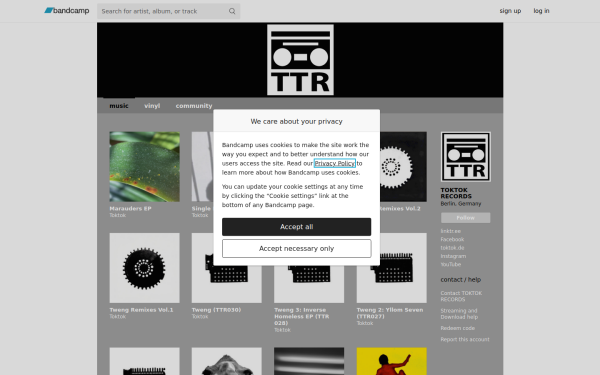Open Tweng 2: Yllom Seven title link
This screenshot has width=600, height=375.
tap(390, 313)
